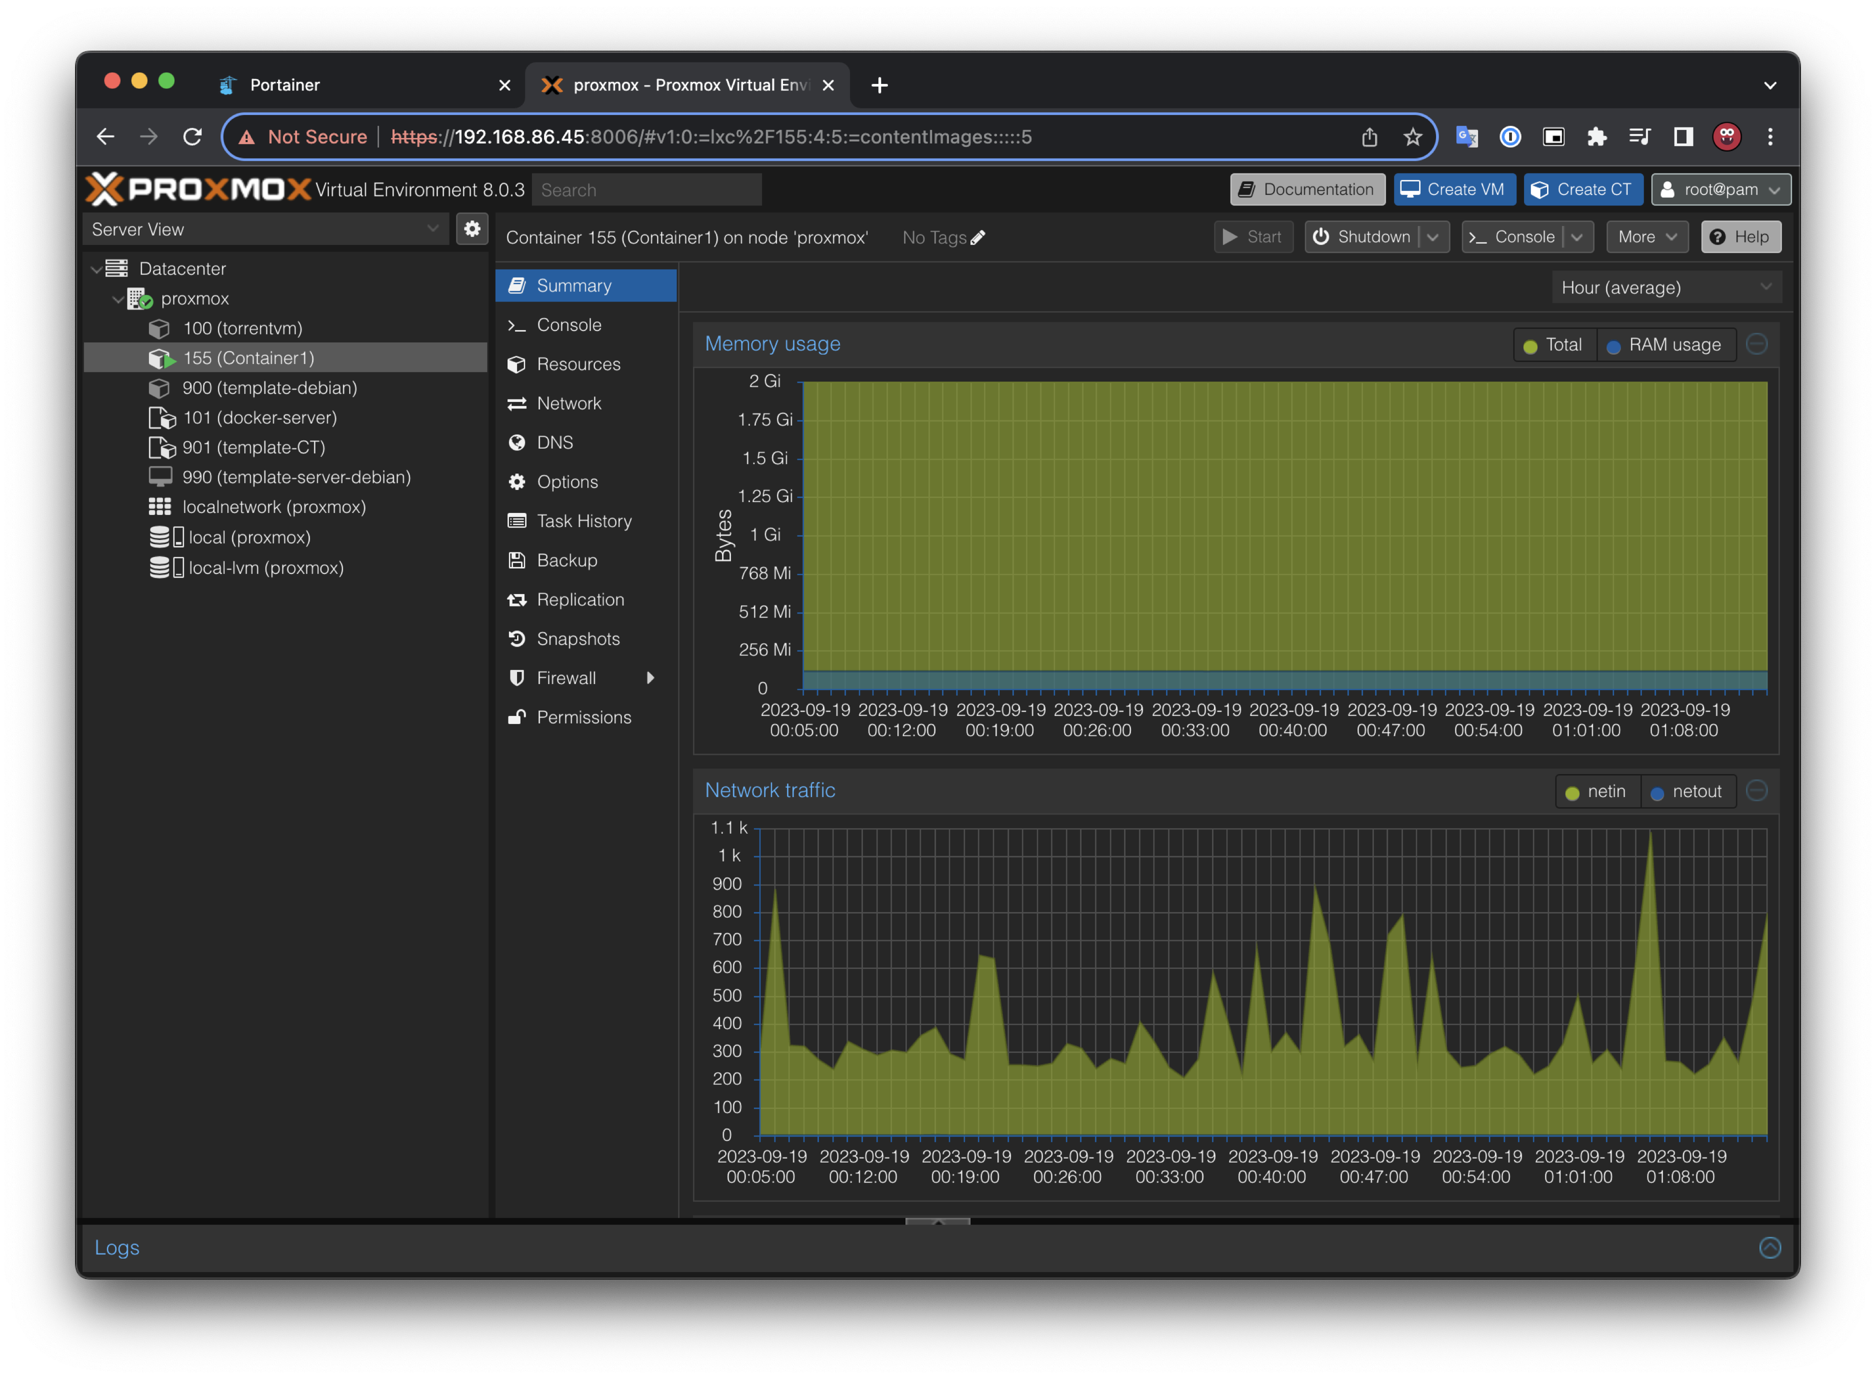This screenshot has width=1876, height=1379.
Task: Click the pencil icon to edit tags
Action: click(978, 237)
